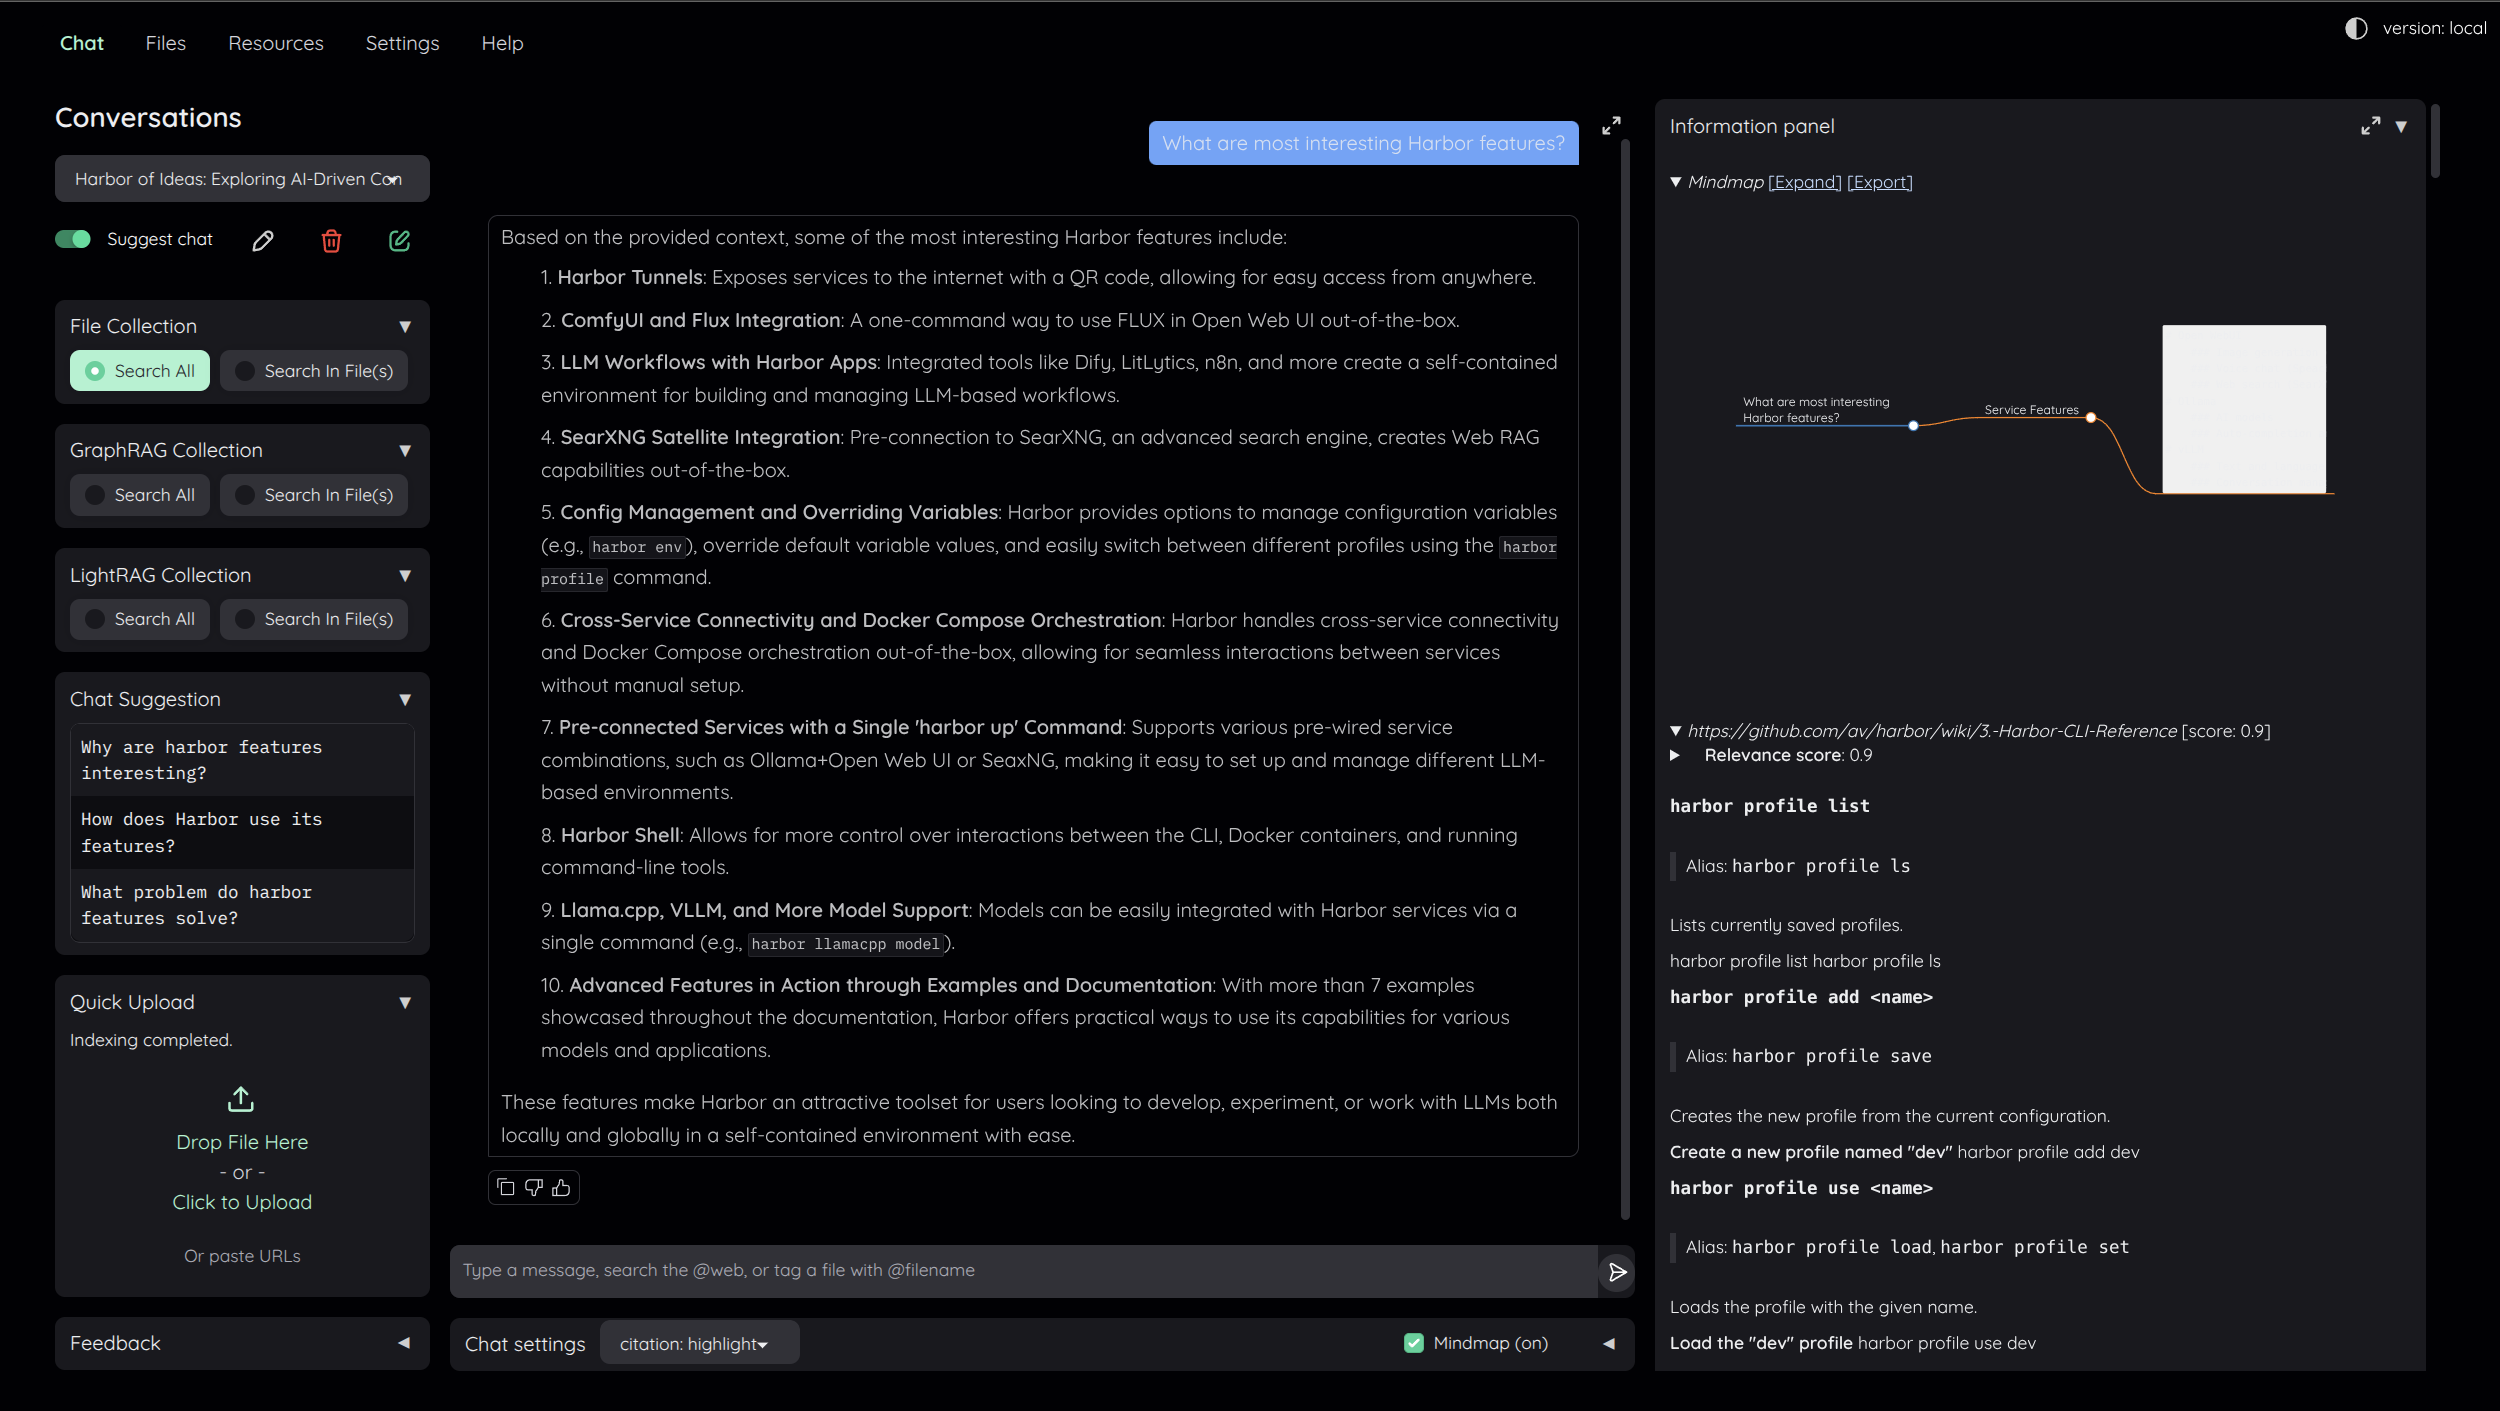Open the citation highlight dropdown

click(x=698, y=1343)
